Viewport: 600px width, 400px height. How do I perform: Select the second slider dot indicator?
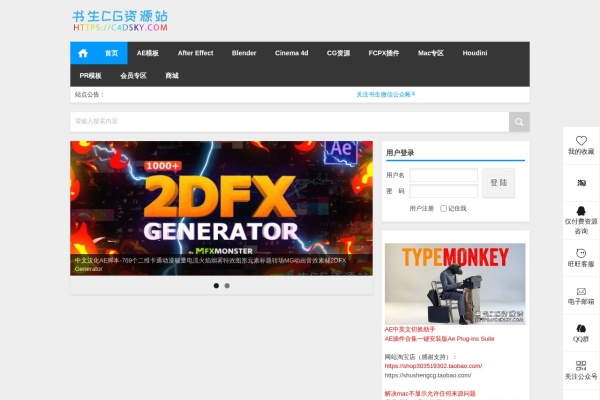point(227,286)
